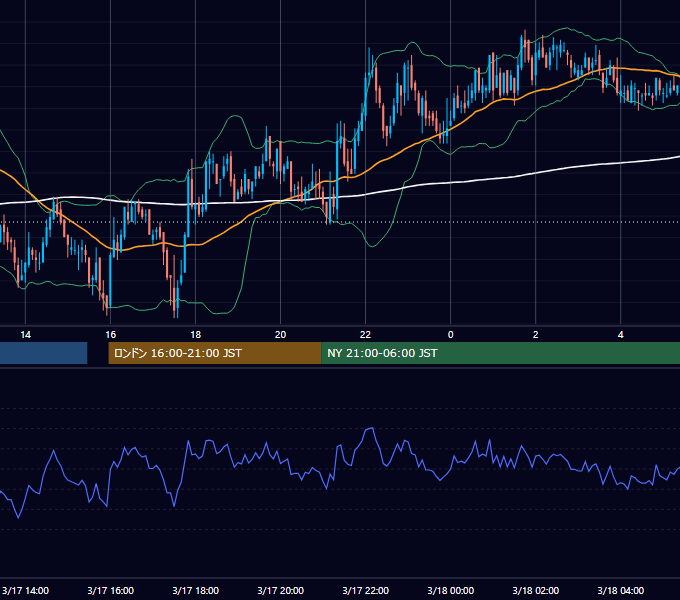The width and height of the screenshot is (680, 600).
Task: Click the 0 hour axis label
Action: pos(451,335)
